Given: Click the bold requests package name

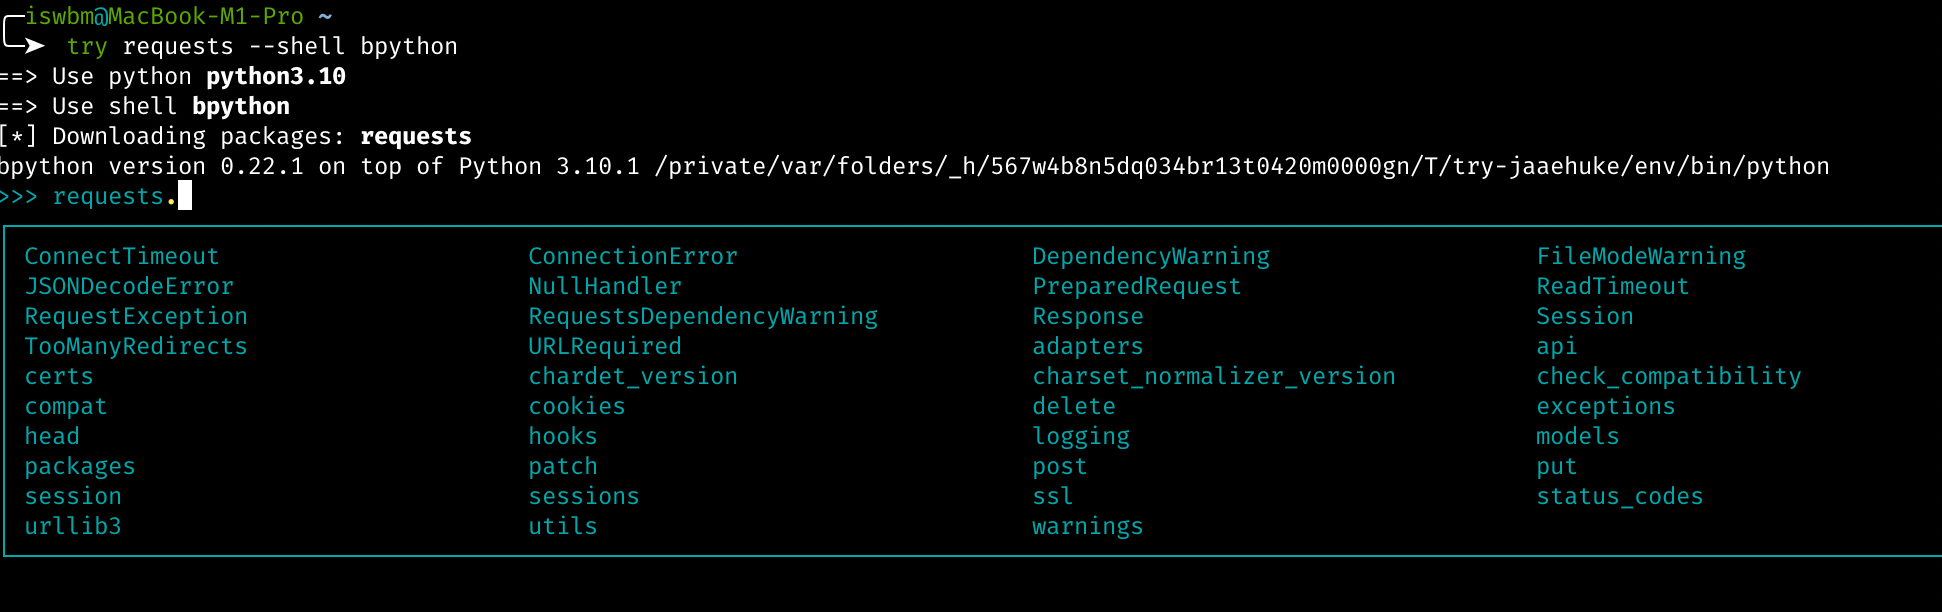Looking at the screenshot, I should tap(415, 137).
